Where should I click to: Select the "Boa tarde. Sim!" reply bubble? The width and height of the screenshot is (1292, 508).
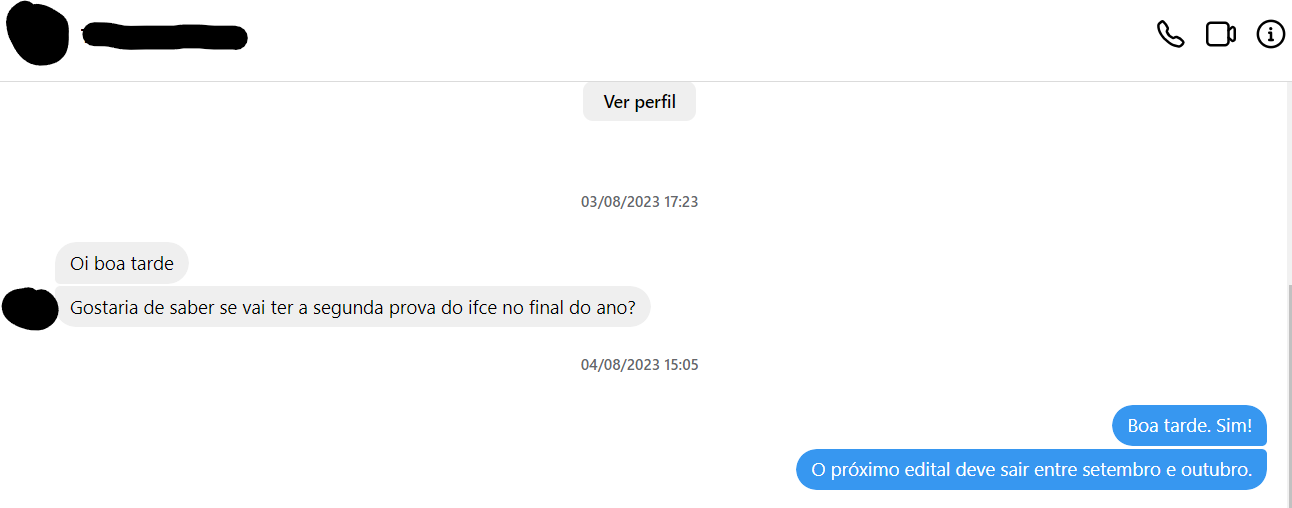point(1189,426)
